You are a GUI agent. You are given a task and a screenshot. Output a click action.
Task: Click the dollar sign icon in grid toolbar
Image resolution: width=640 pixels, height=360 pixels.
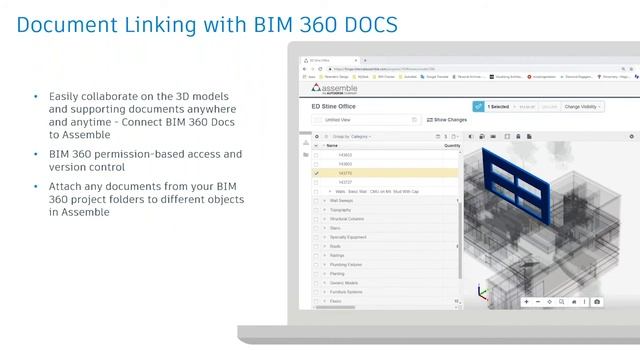[446, 136]
